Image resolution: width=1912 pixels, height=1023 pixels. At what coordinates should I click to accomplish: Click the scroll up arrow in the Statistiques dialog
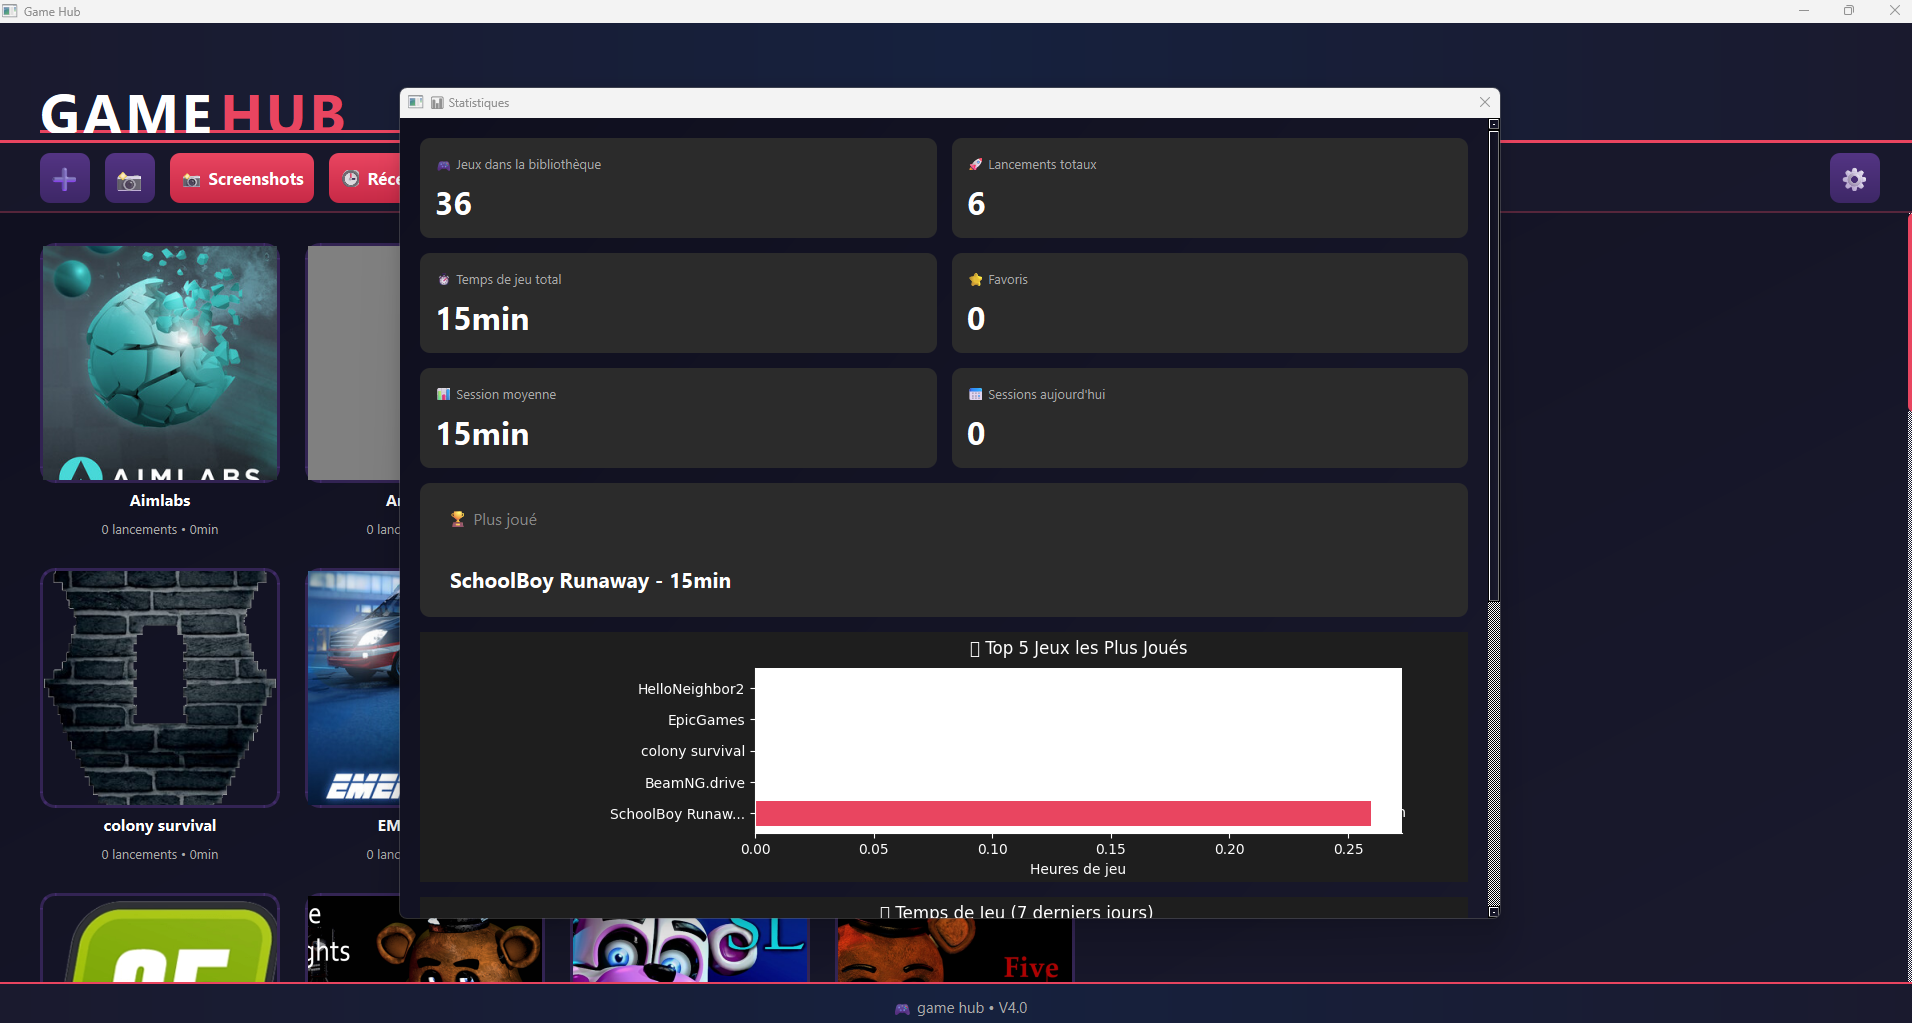1494,125
